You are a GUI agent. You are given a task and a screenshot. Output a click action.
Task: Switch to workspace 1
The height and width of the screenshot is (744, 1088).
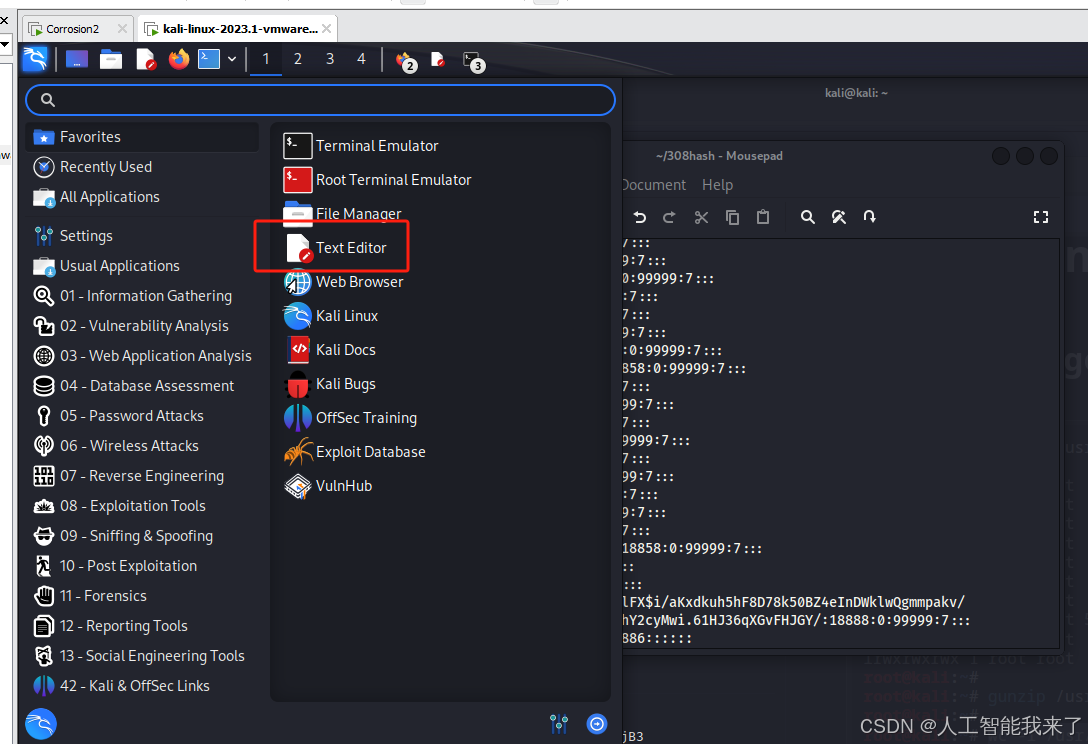point(266,60)
